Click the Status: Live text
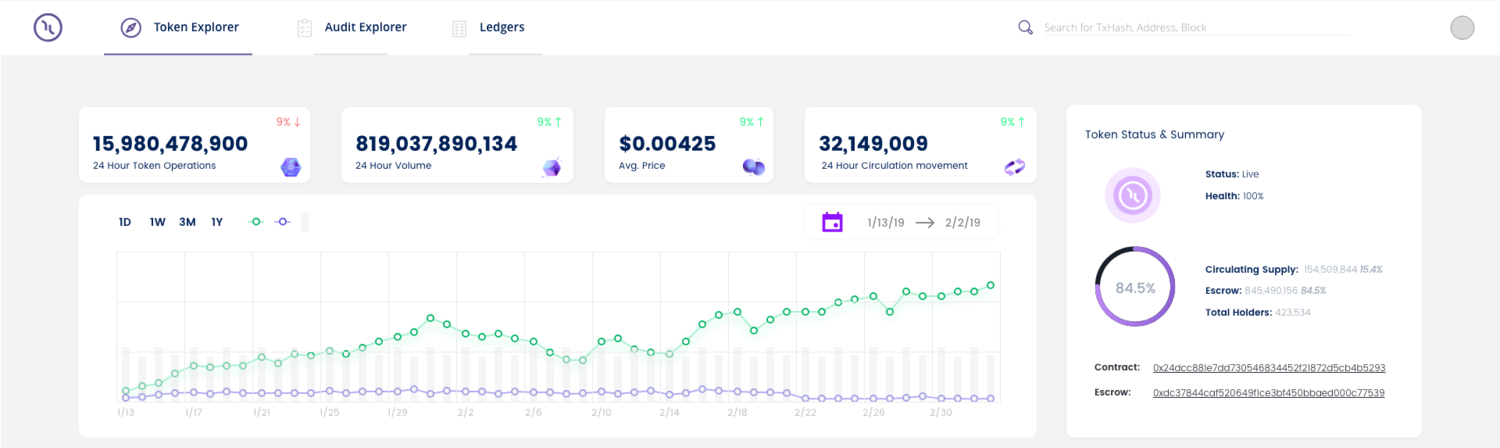 1232,174
